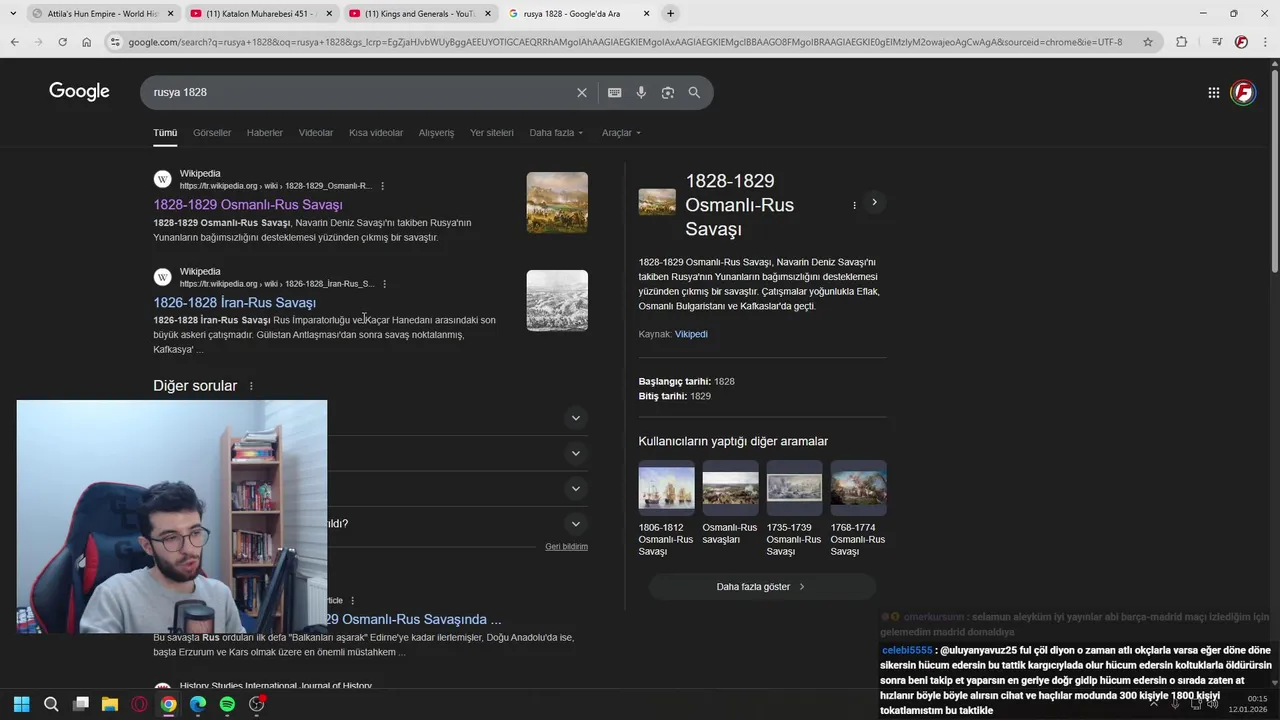Open Chrome from the taskbar

click(169, 704)
